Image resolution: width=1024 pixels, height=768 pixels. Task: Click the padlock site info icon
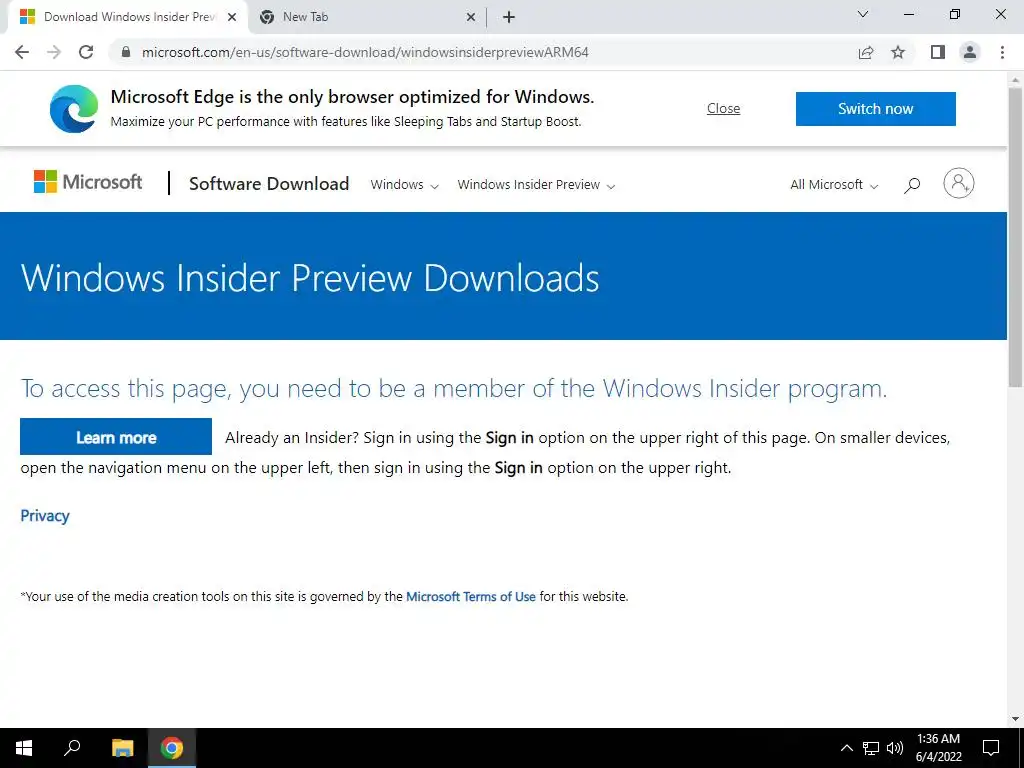tap(126, 52)
